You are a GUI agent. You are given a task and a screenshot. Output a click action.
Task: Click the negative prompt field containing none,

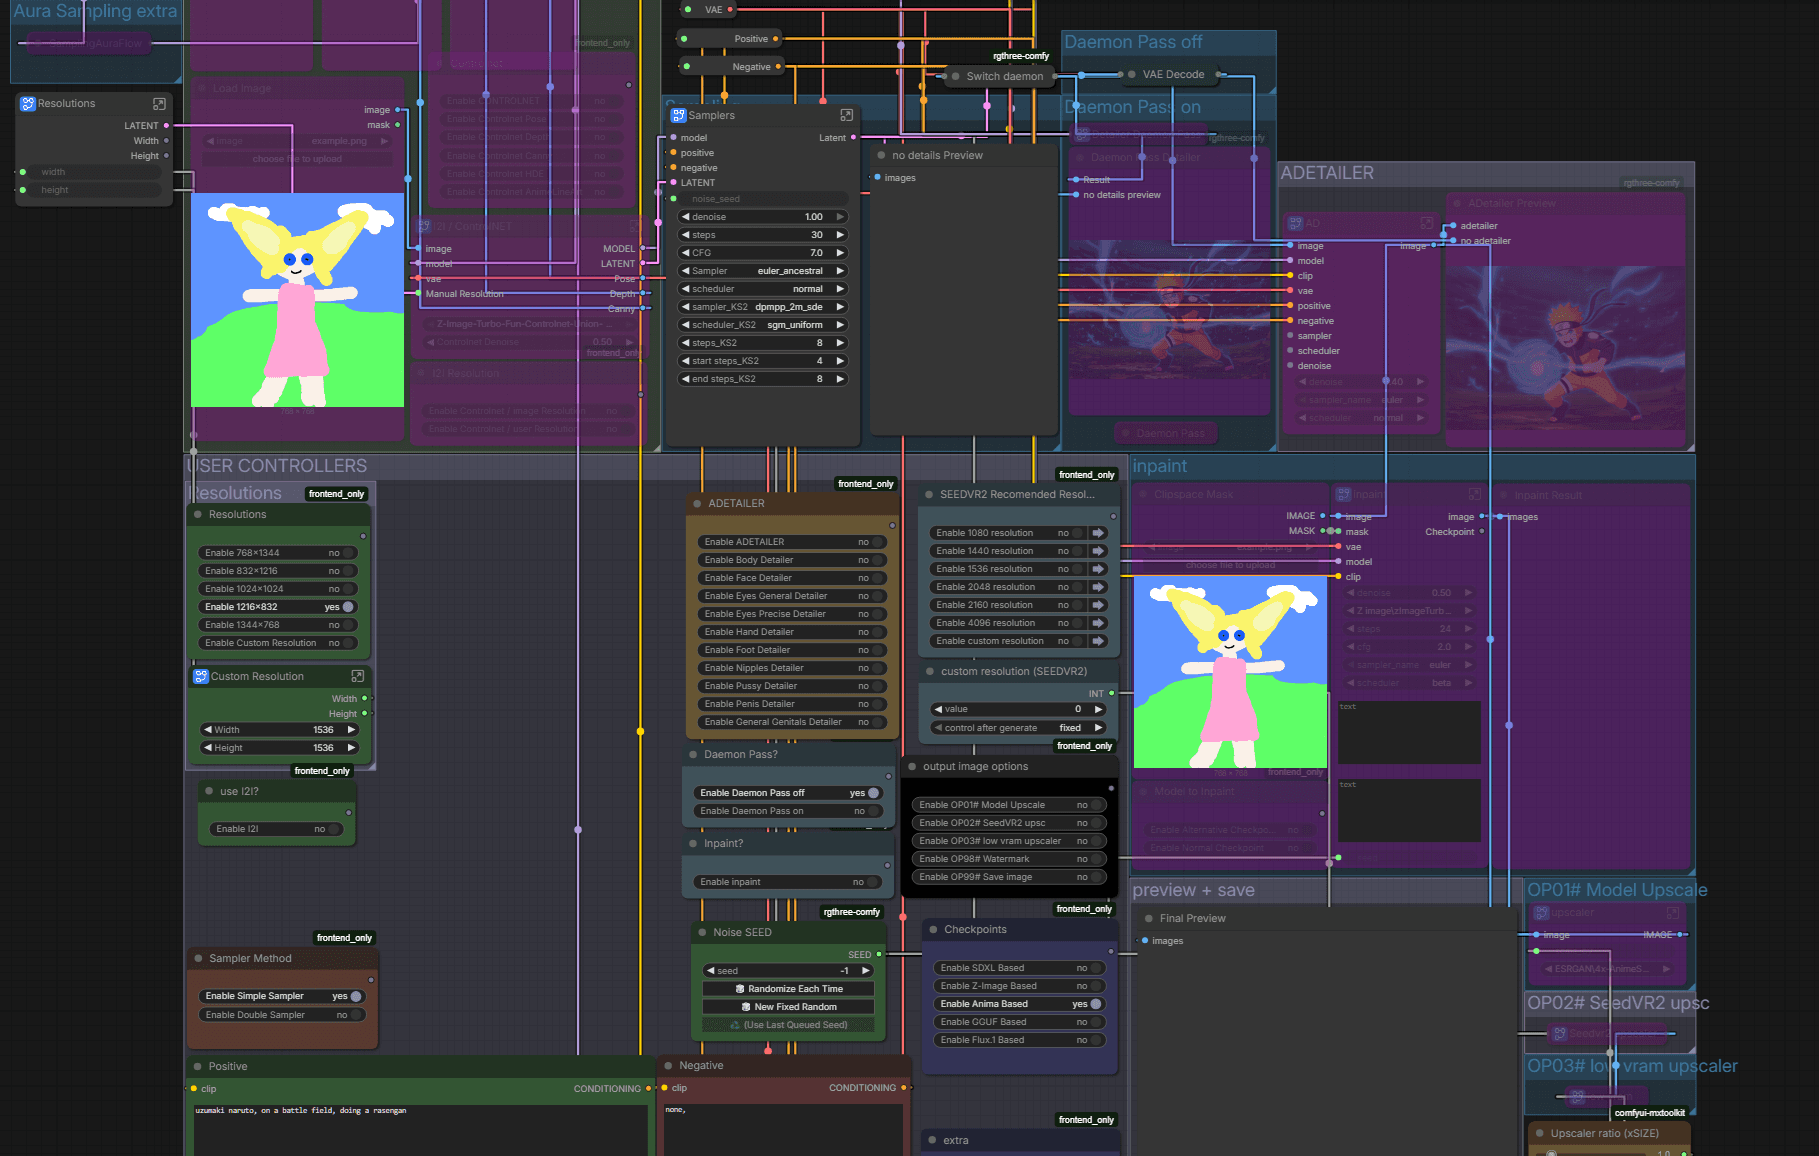click(x=784, y=1128)
